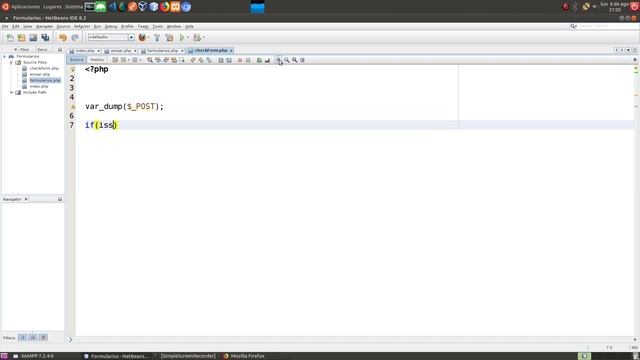Switch to the index.php editor tab
Screen dimensions: 640x360
click(x=84, y=51)
